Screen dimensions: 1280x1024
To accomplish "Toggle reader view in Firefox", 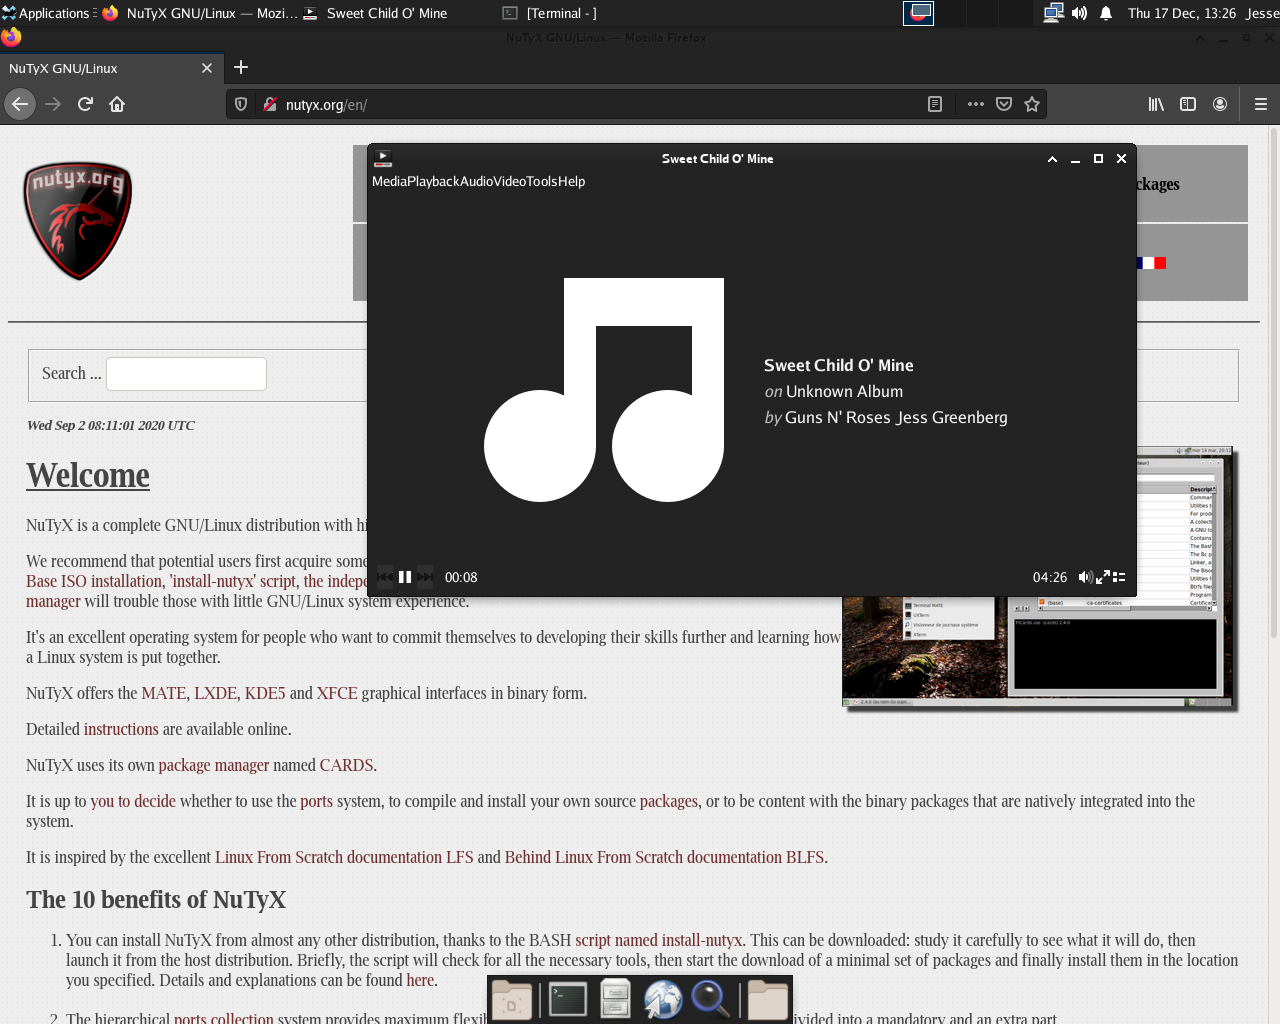I will coord(935,104).
